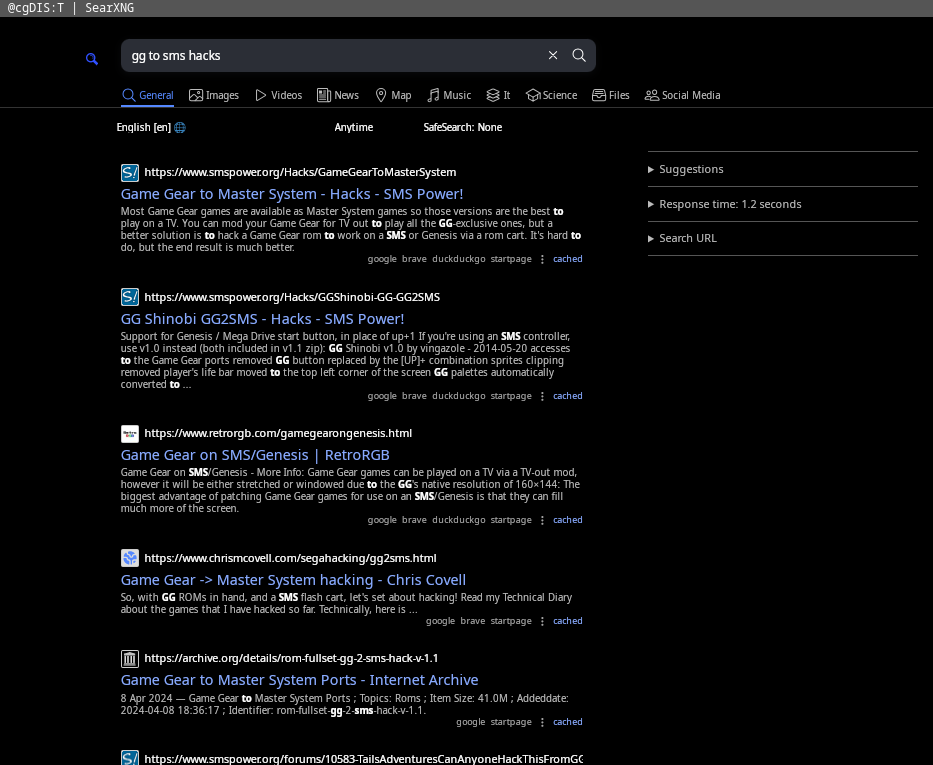The height and width of the screenshot is (765, 933).
Task: Click the smspower.org/Hacks/GameGearToMasterSystem URL
Action: click(300, 172)
